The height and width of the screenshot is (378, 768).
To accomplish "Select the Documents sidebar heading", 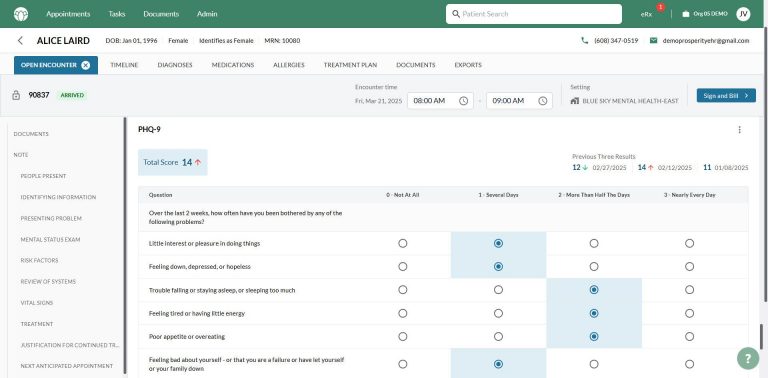I will tap(31, 134).
